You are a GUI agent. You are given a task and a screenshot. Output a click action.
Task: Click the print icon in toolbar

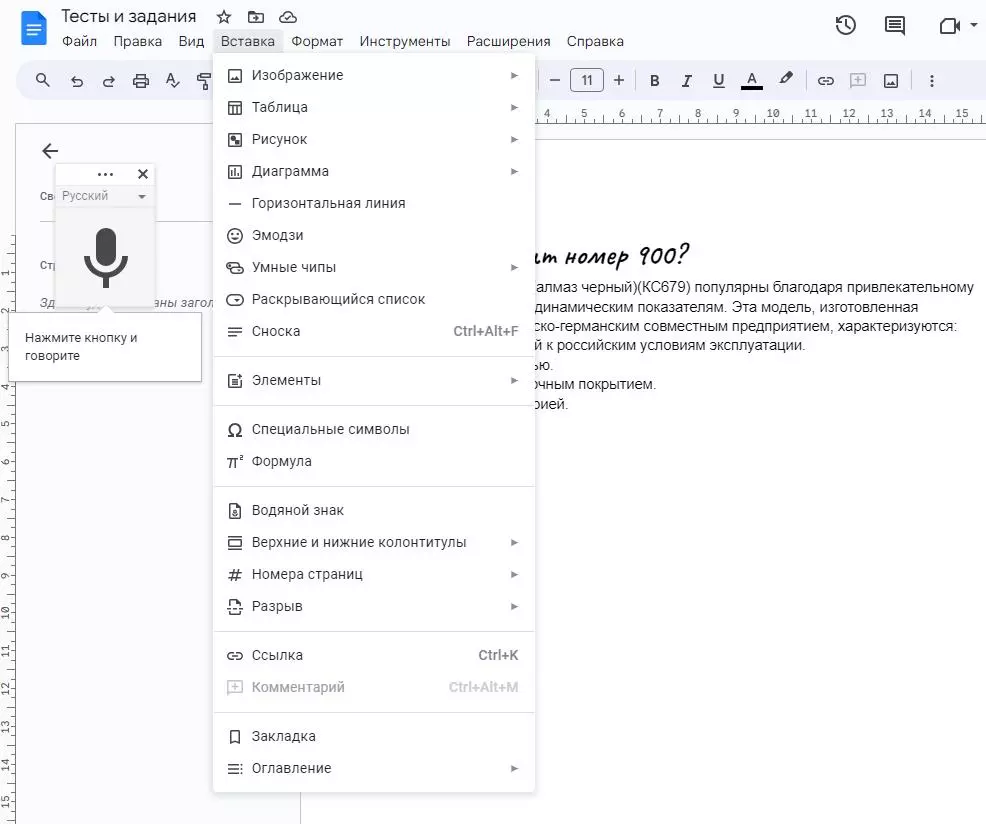[141, 81]
